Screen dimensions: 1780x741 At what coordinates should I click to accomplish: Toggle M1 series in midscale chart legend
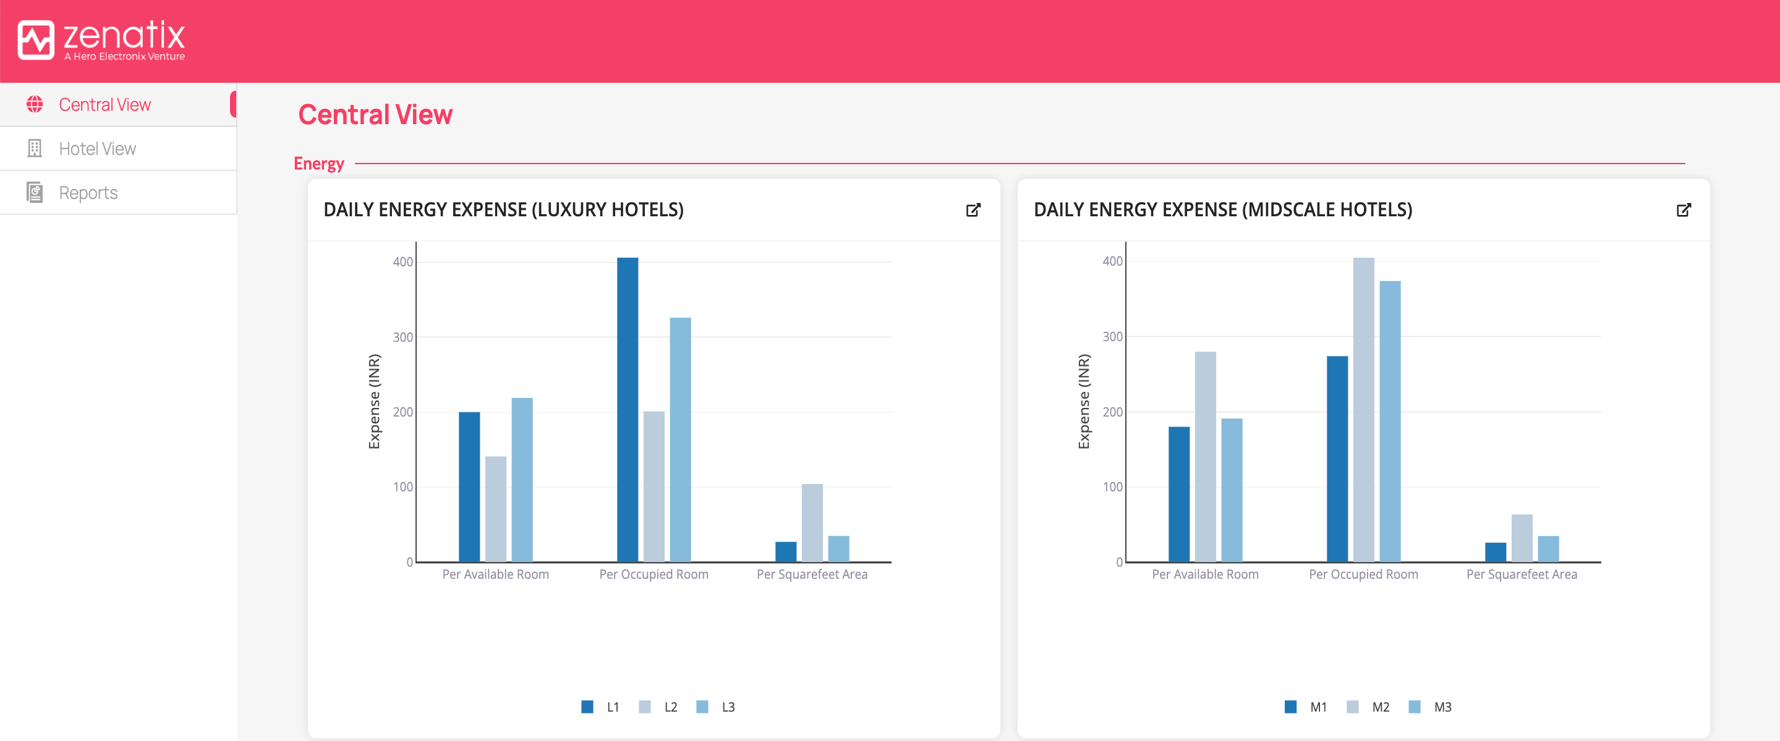[1306, 707]
